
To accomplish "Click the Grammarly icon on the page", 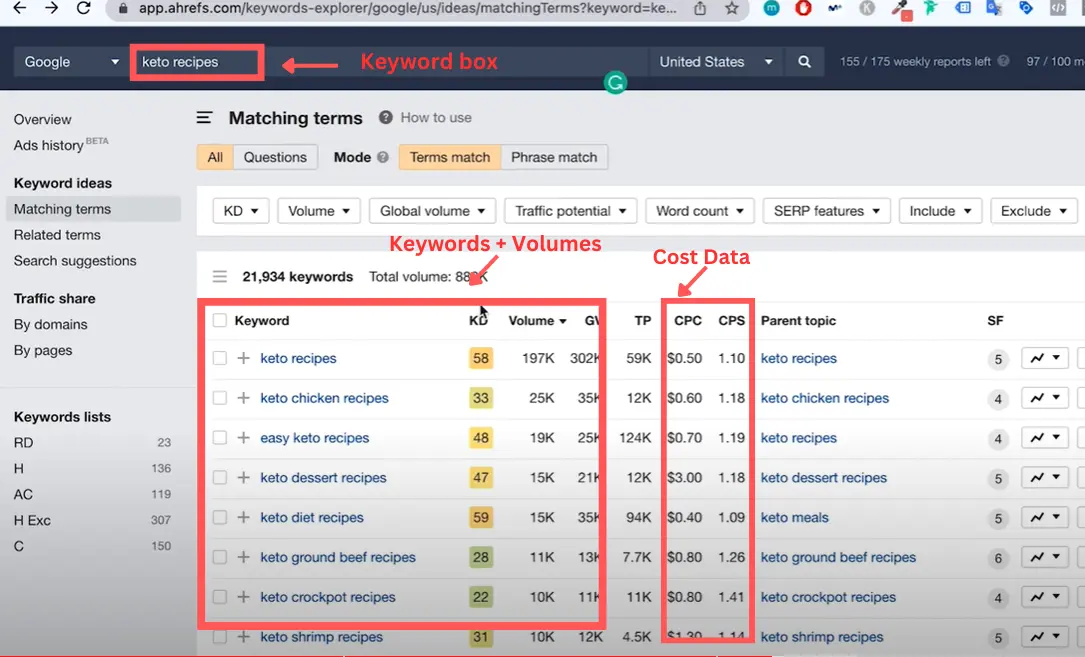I will pyautogui.click(x=615, y=83).
